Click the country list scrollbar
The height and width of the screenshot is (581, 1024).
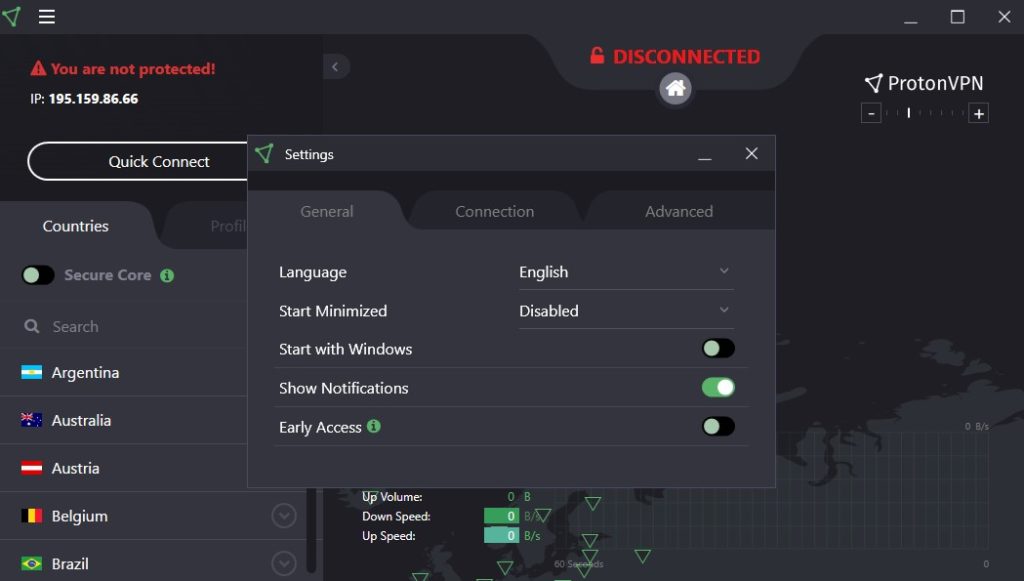(312, 530)
